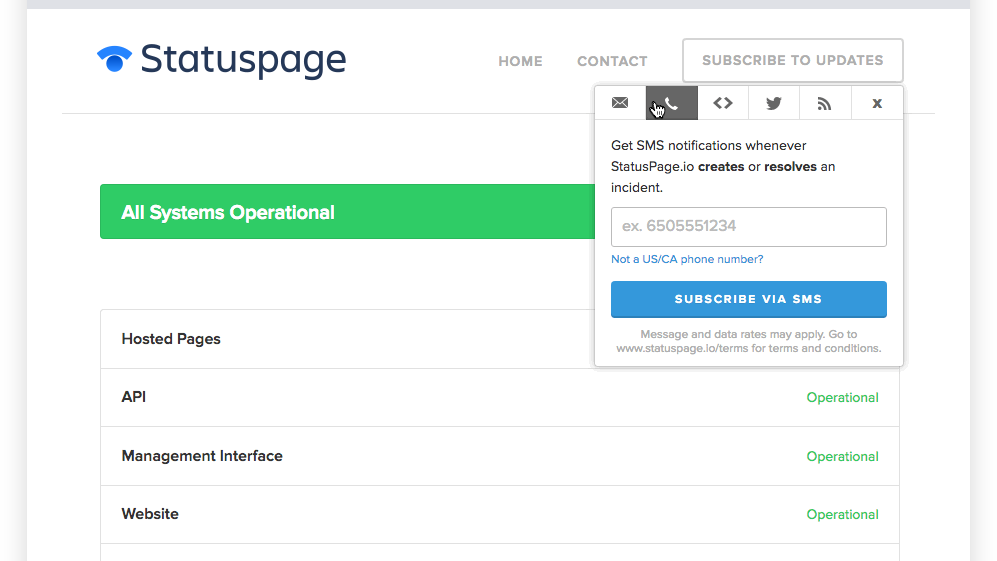Select the email subscription envelope icon

pyautogui.click(x=620, y=103)
